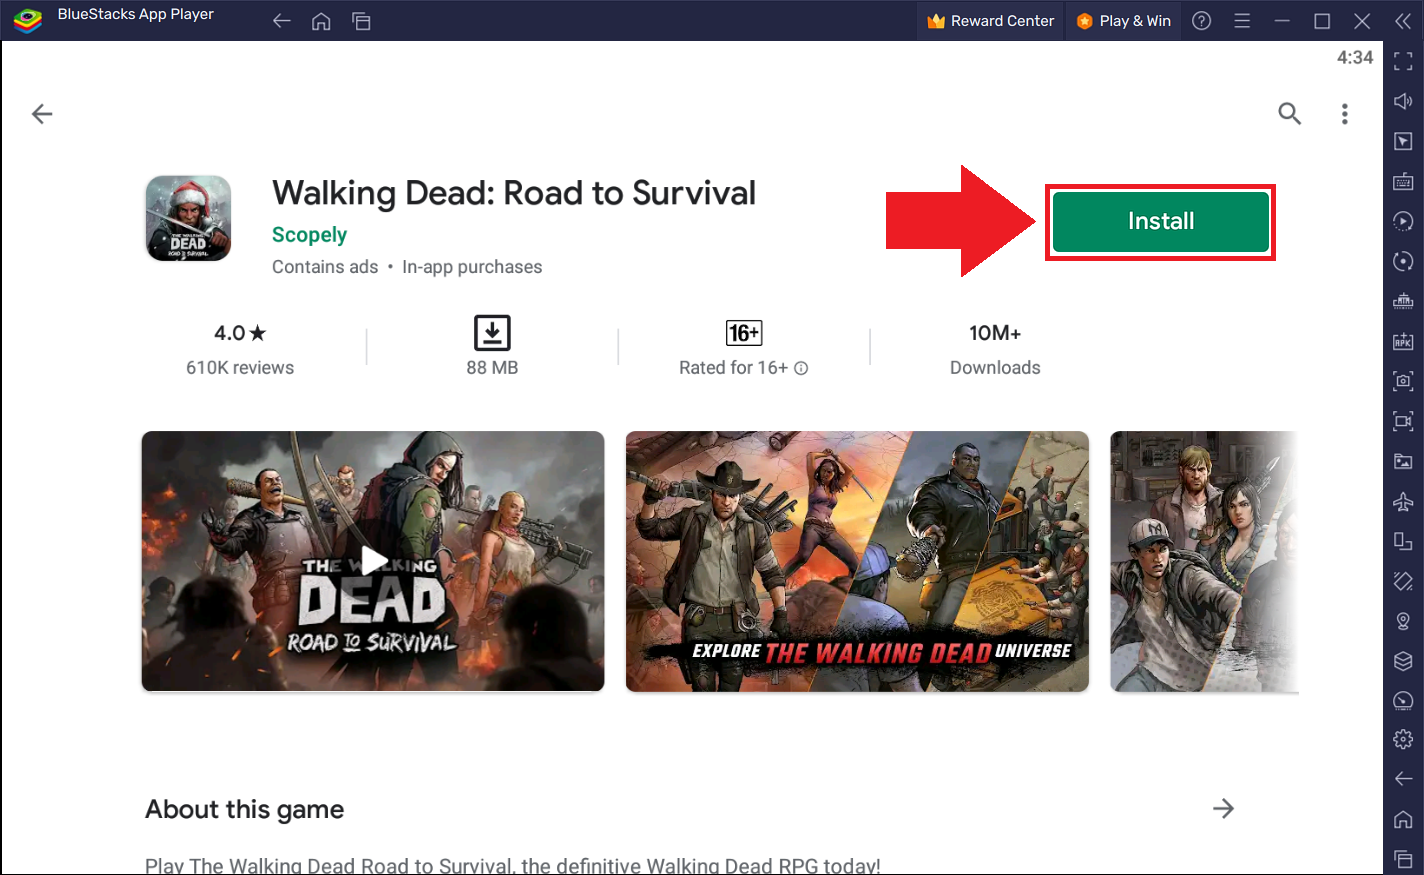Viewport: 1424px width, 875px height.
Task: Click the sidebar back arrow near bottom
Action: [1403, 779]
